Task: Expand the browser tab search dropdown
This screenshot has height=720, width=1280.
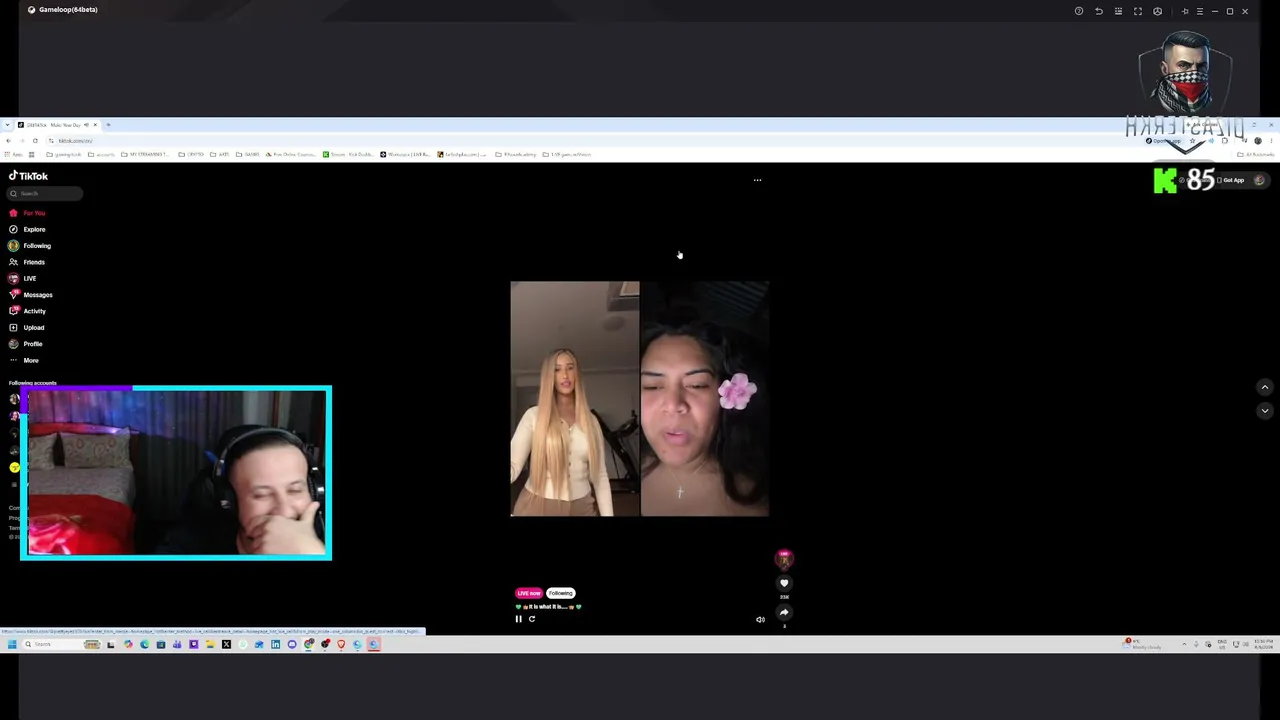Action: [8, 125]
